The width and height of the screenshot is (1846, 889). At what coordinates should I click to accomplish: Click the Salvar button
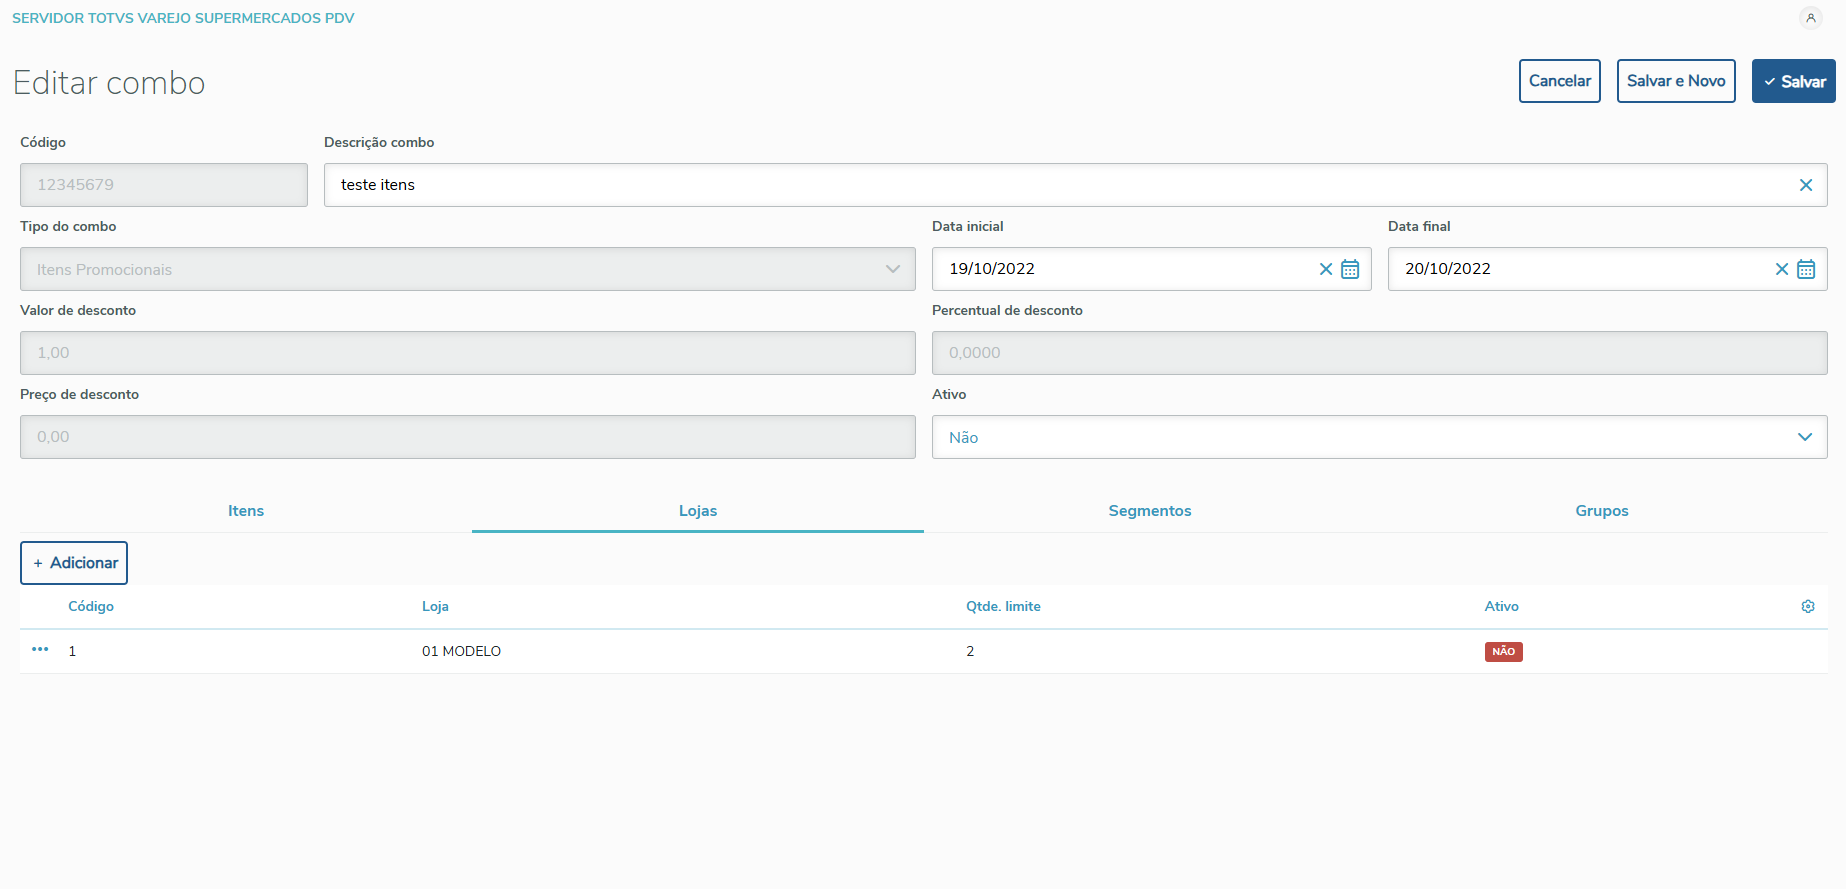tap(1793, 81)
